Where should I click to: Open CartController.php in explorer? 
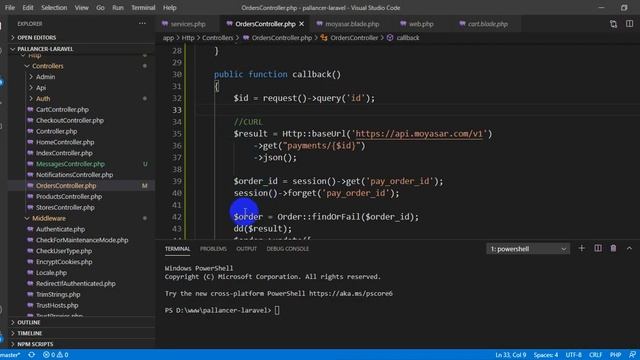tap(62, 109)
